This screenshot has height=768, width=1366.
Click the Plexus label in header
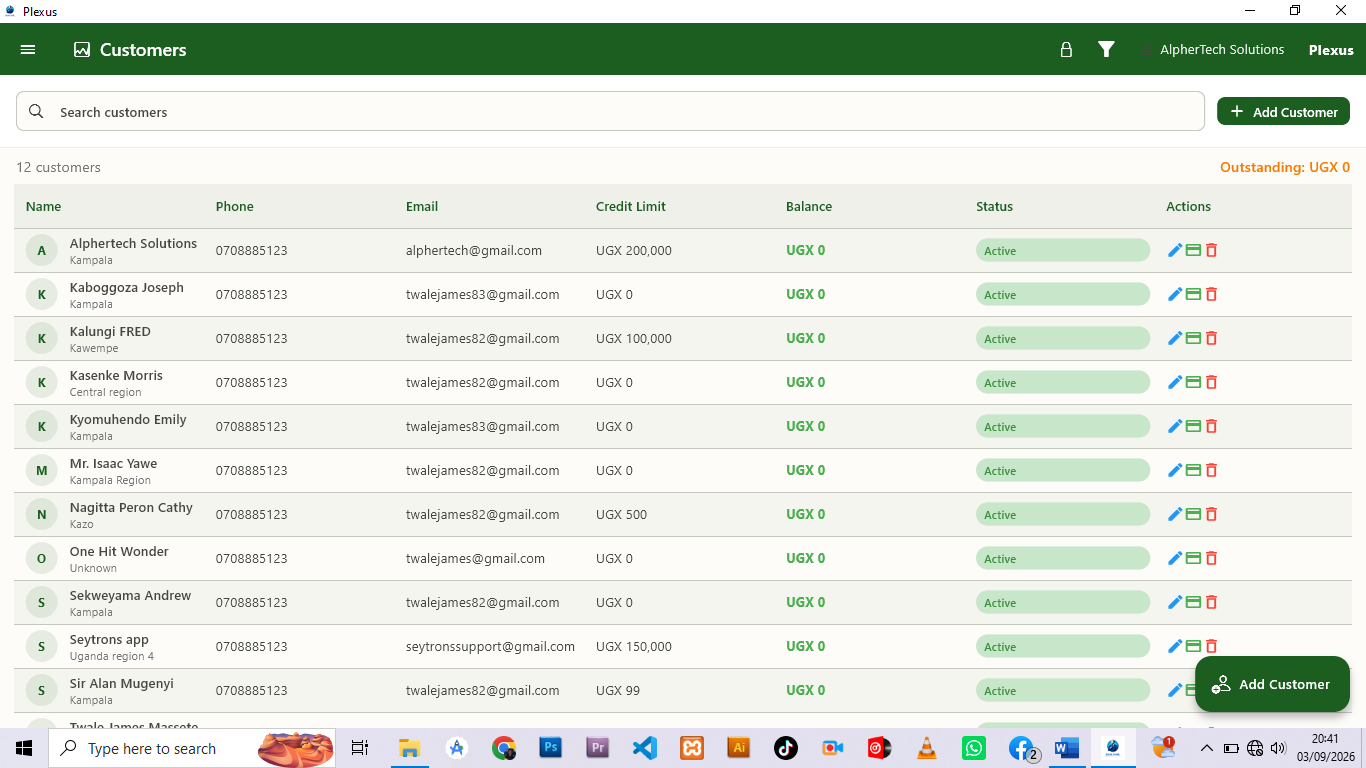(x=1331, y=50)
